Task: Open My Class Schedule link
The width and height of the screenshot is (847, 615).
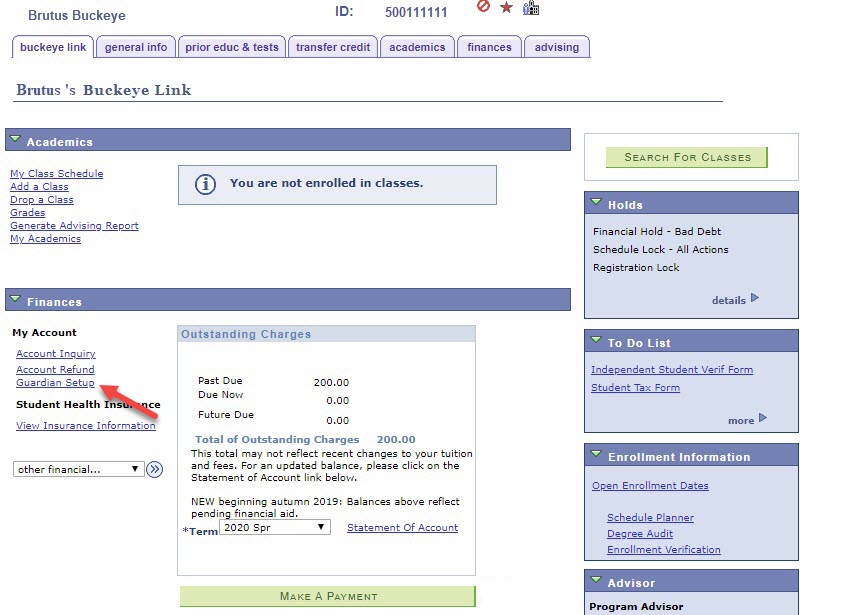Action: pyautogui.click(x=57, y=173)
